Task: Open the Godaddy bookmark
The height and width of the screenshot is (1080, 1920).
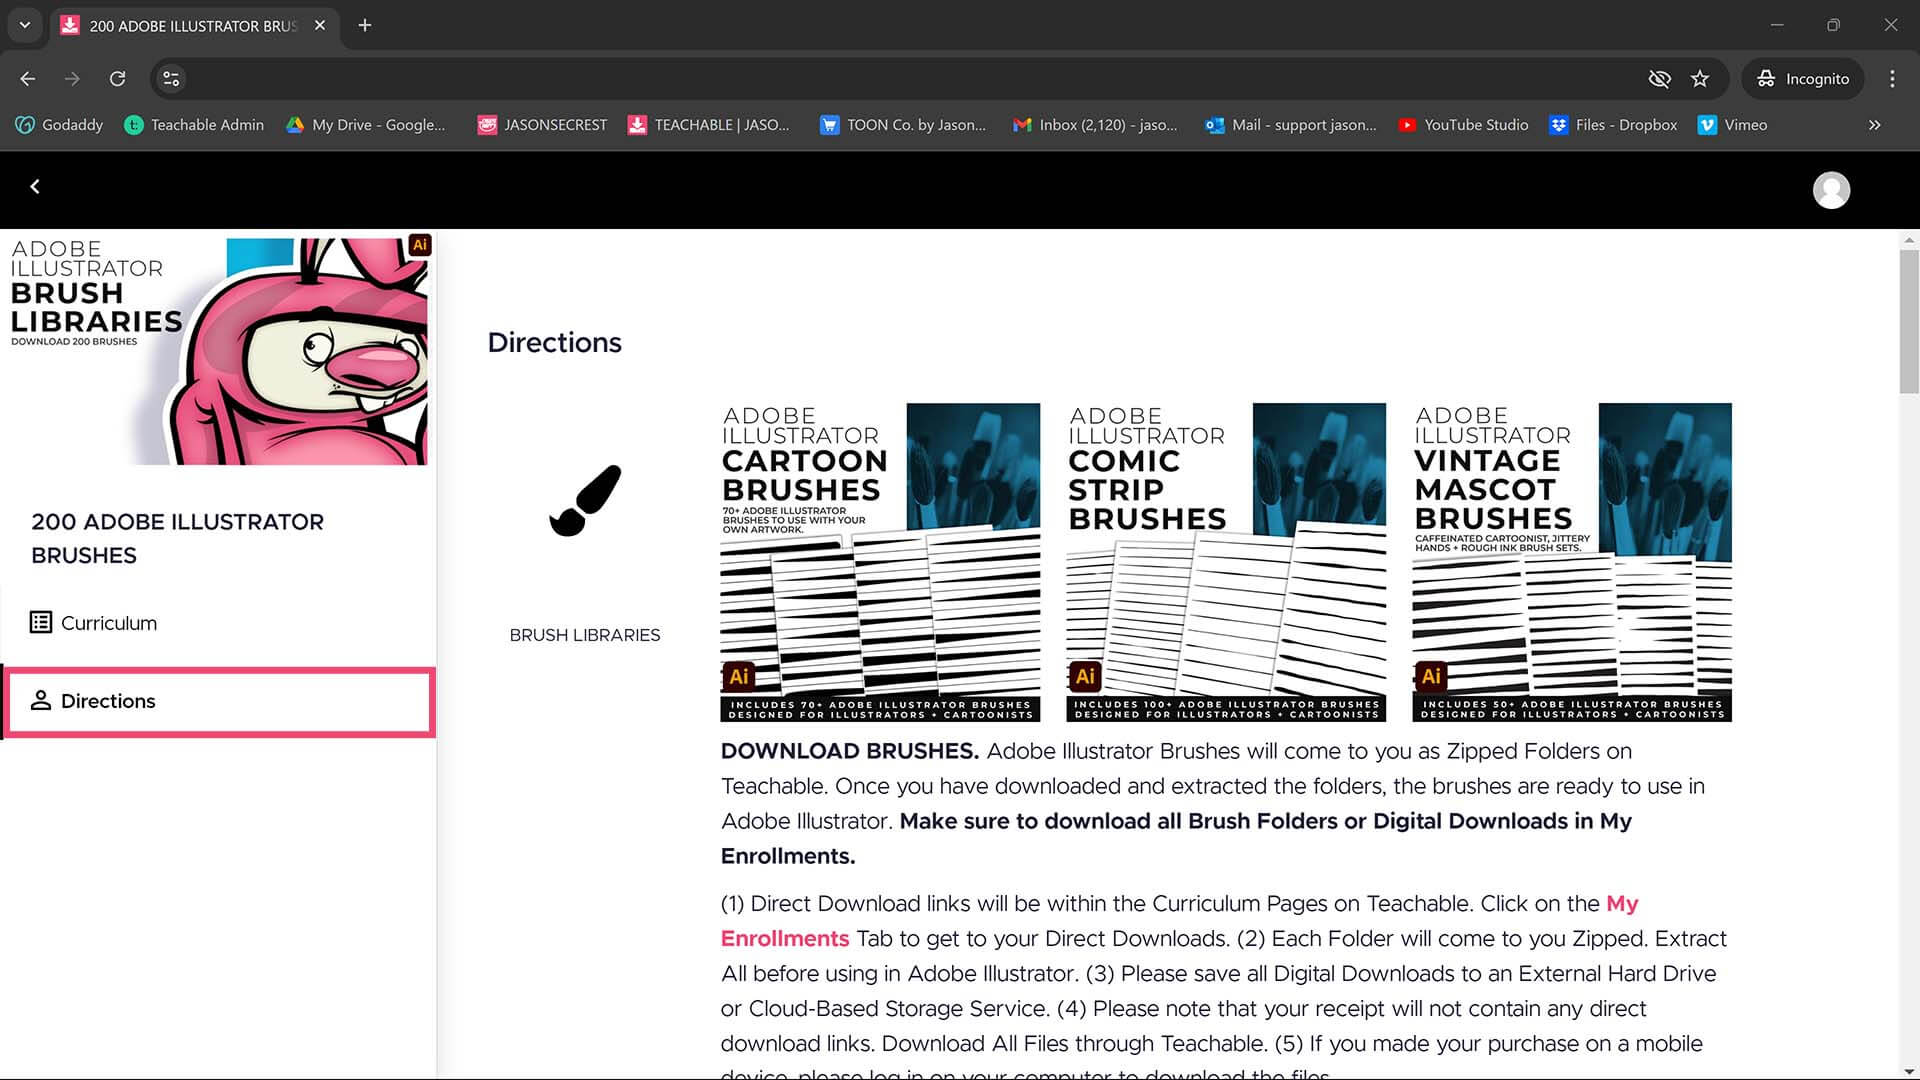Action: [60, 125]
